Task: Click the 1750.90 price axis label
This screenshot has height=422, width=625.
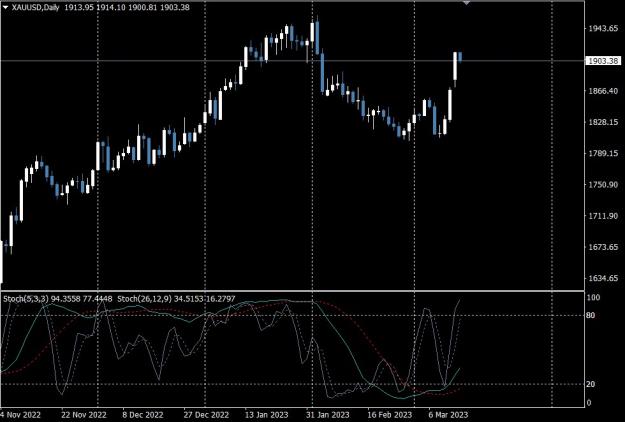Action: pos(603,185)
